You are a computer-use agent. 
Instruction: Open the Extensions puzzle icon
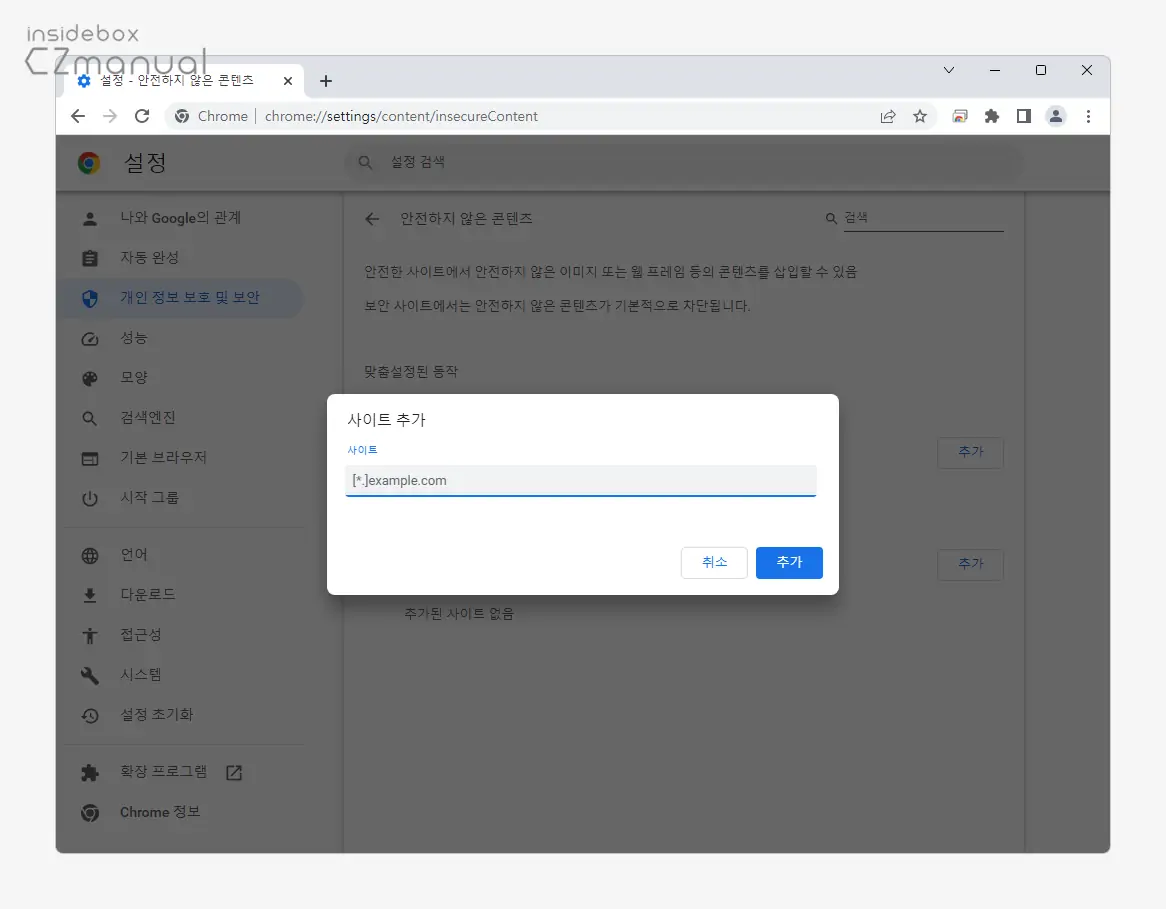992,116
